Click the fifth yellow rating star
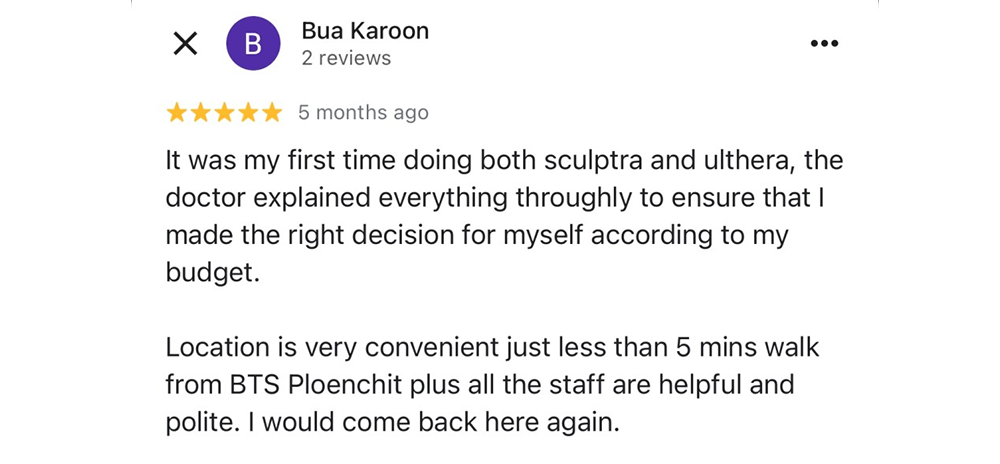 coord(271,113)
